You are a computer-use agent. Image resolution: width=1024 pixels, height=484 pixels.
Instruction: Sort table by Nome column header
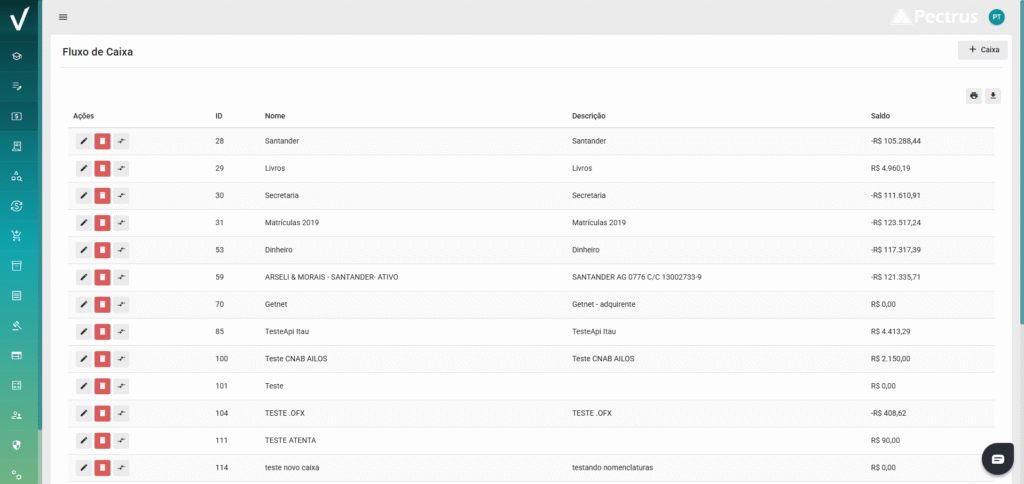[275, 116]
